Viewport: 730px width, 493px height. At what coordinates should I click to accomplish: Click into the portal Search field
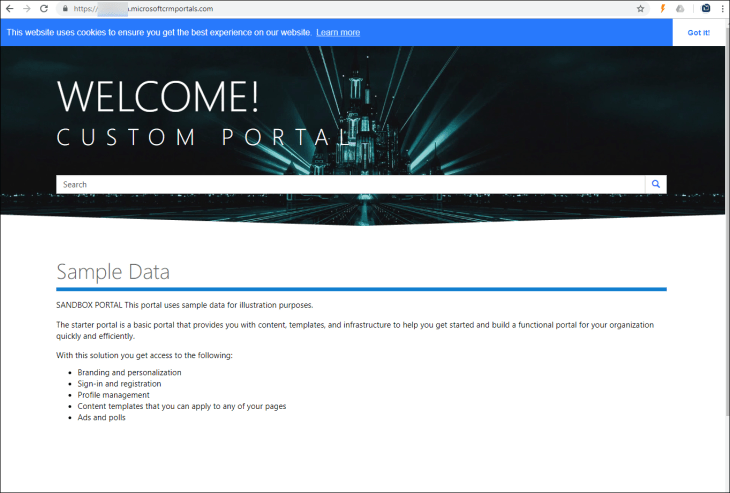tap(350, 184)
